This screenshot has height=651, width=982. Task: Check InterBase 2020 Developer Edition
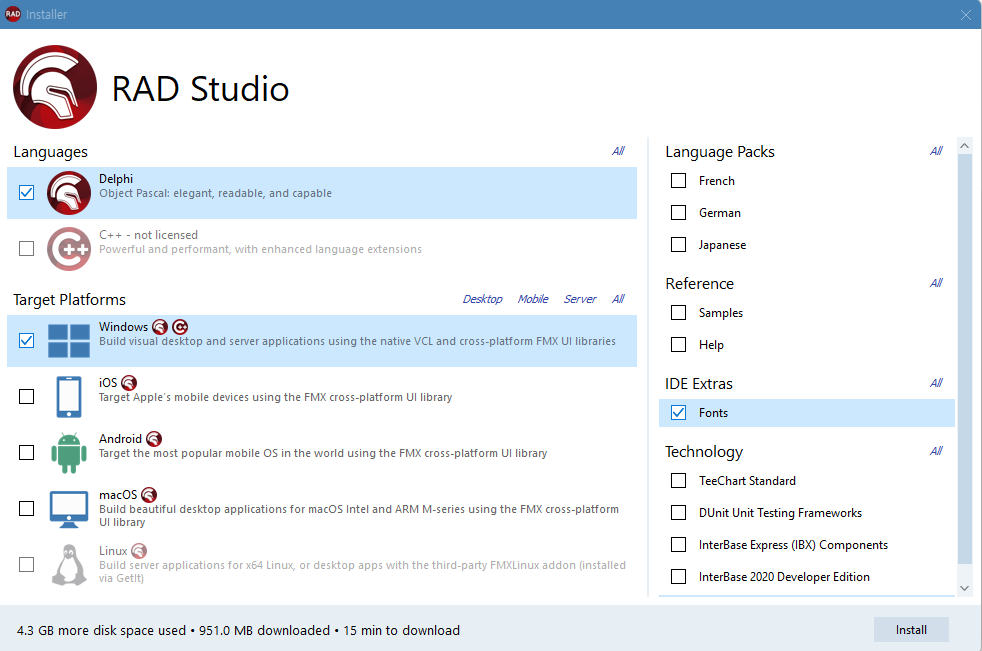(678, 576)
